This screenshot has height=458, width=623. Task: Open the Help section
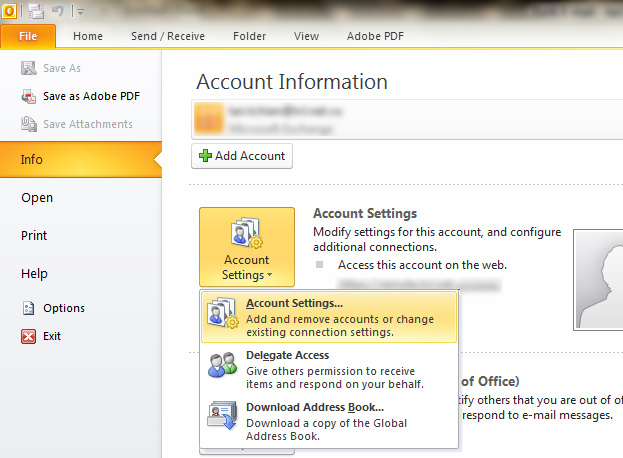click(35, 274)
